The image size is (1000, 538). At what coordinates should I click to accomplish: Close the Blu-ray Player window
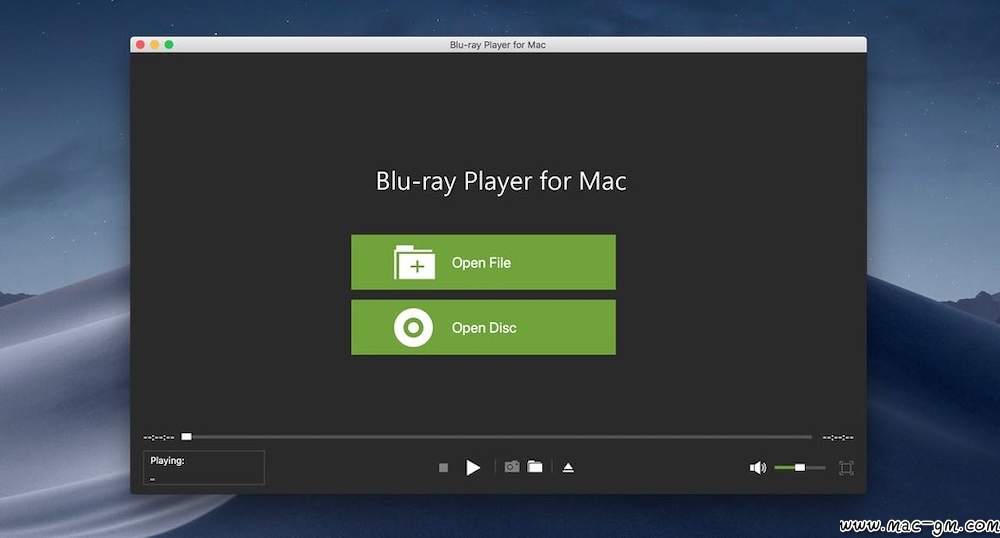pyautogui.click(x=140, y=45)
